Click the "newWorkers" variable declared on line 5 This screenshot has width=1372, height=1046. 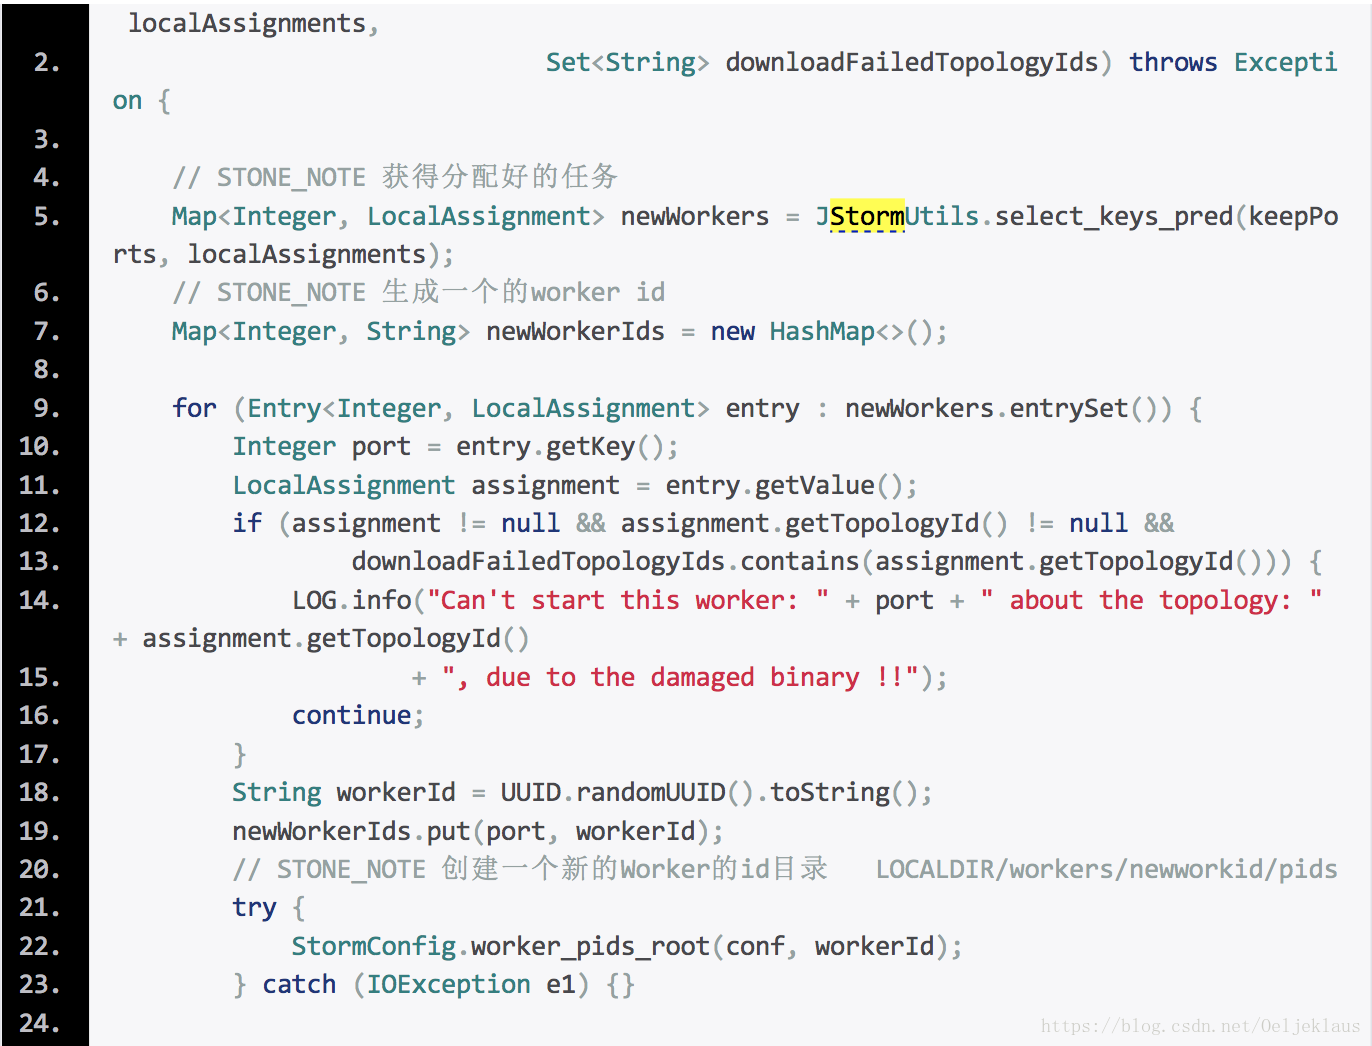695,216
